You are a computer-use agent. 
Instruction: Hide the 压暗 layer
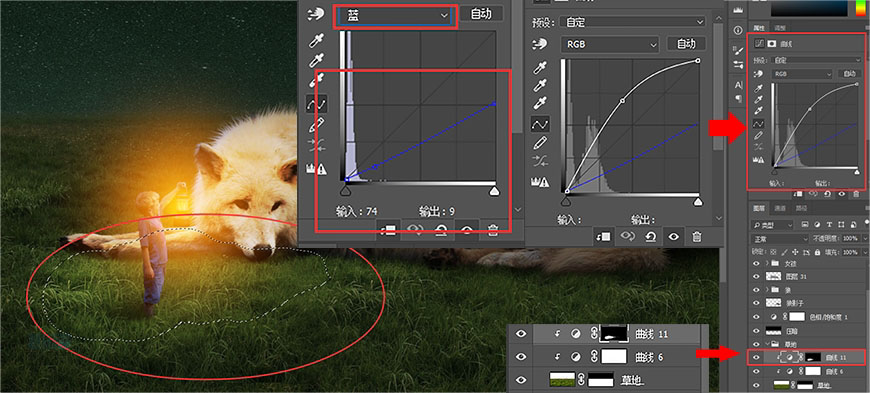pos(756,331)
